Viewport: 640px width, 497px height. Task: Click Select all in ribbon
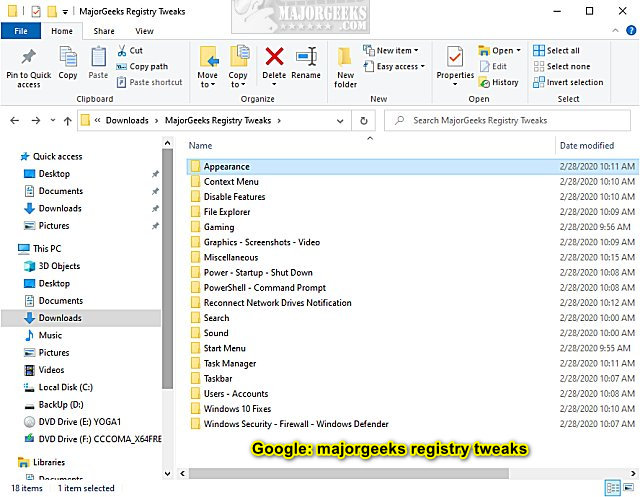point(562,50)
